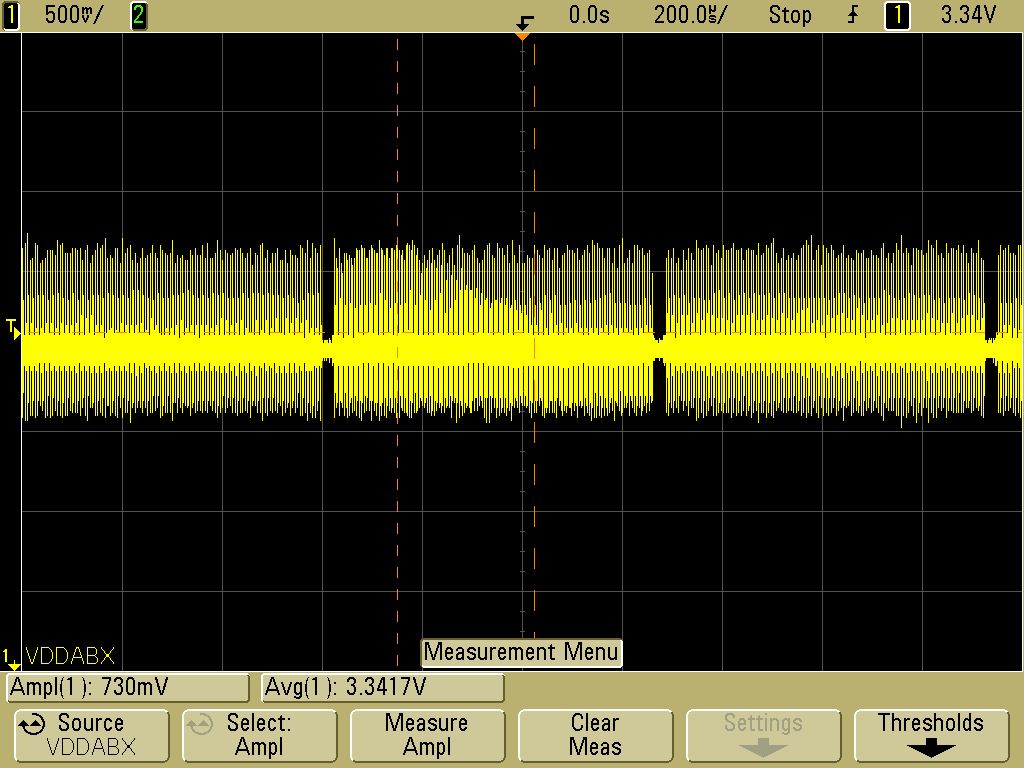1024x768 pixels.
Task: Open the Source VDDABX softkey
Action: (91, 736)
